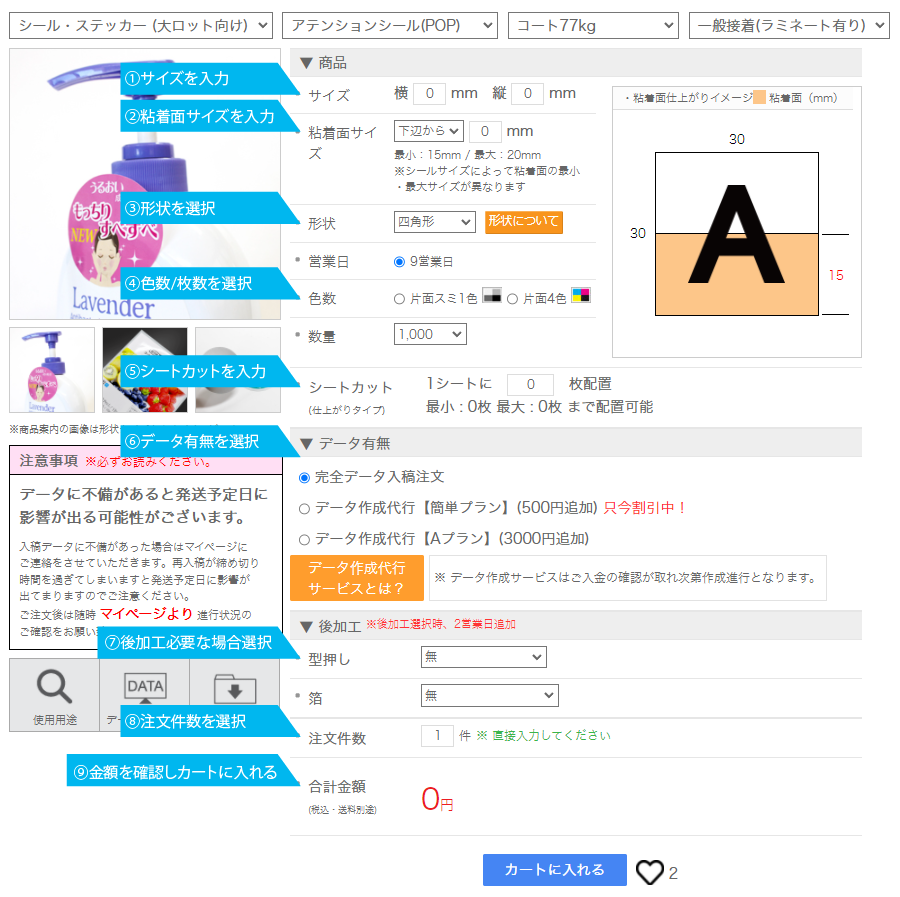Image resolution: width=900 pixels, height=897 pixels.
Task: Click the DATA monitor icon
Action: click(144, 688)
